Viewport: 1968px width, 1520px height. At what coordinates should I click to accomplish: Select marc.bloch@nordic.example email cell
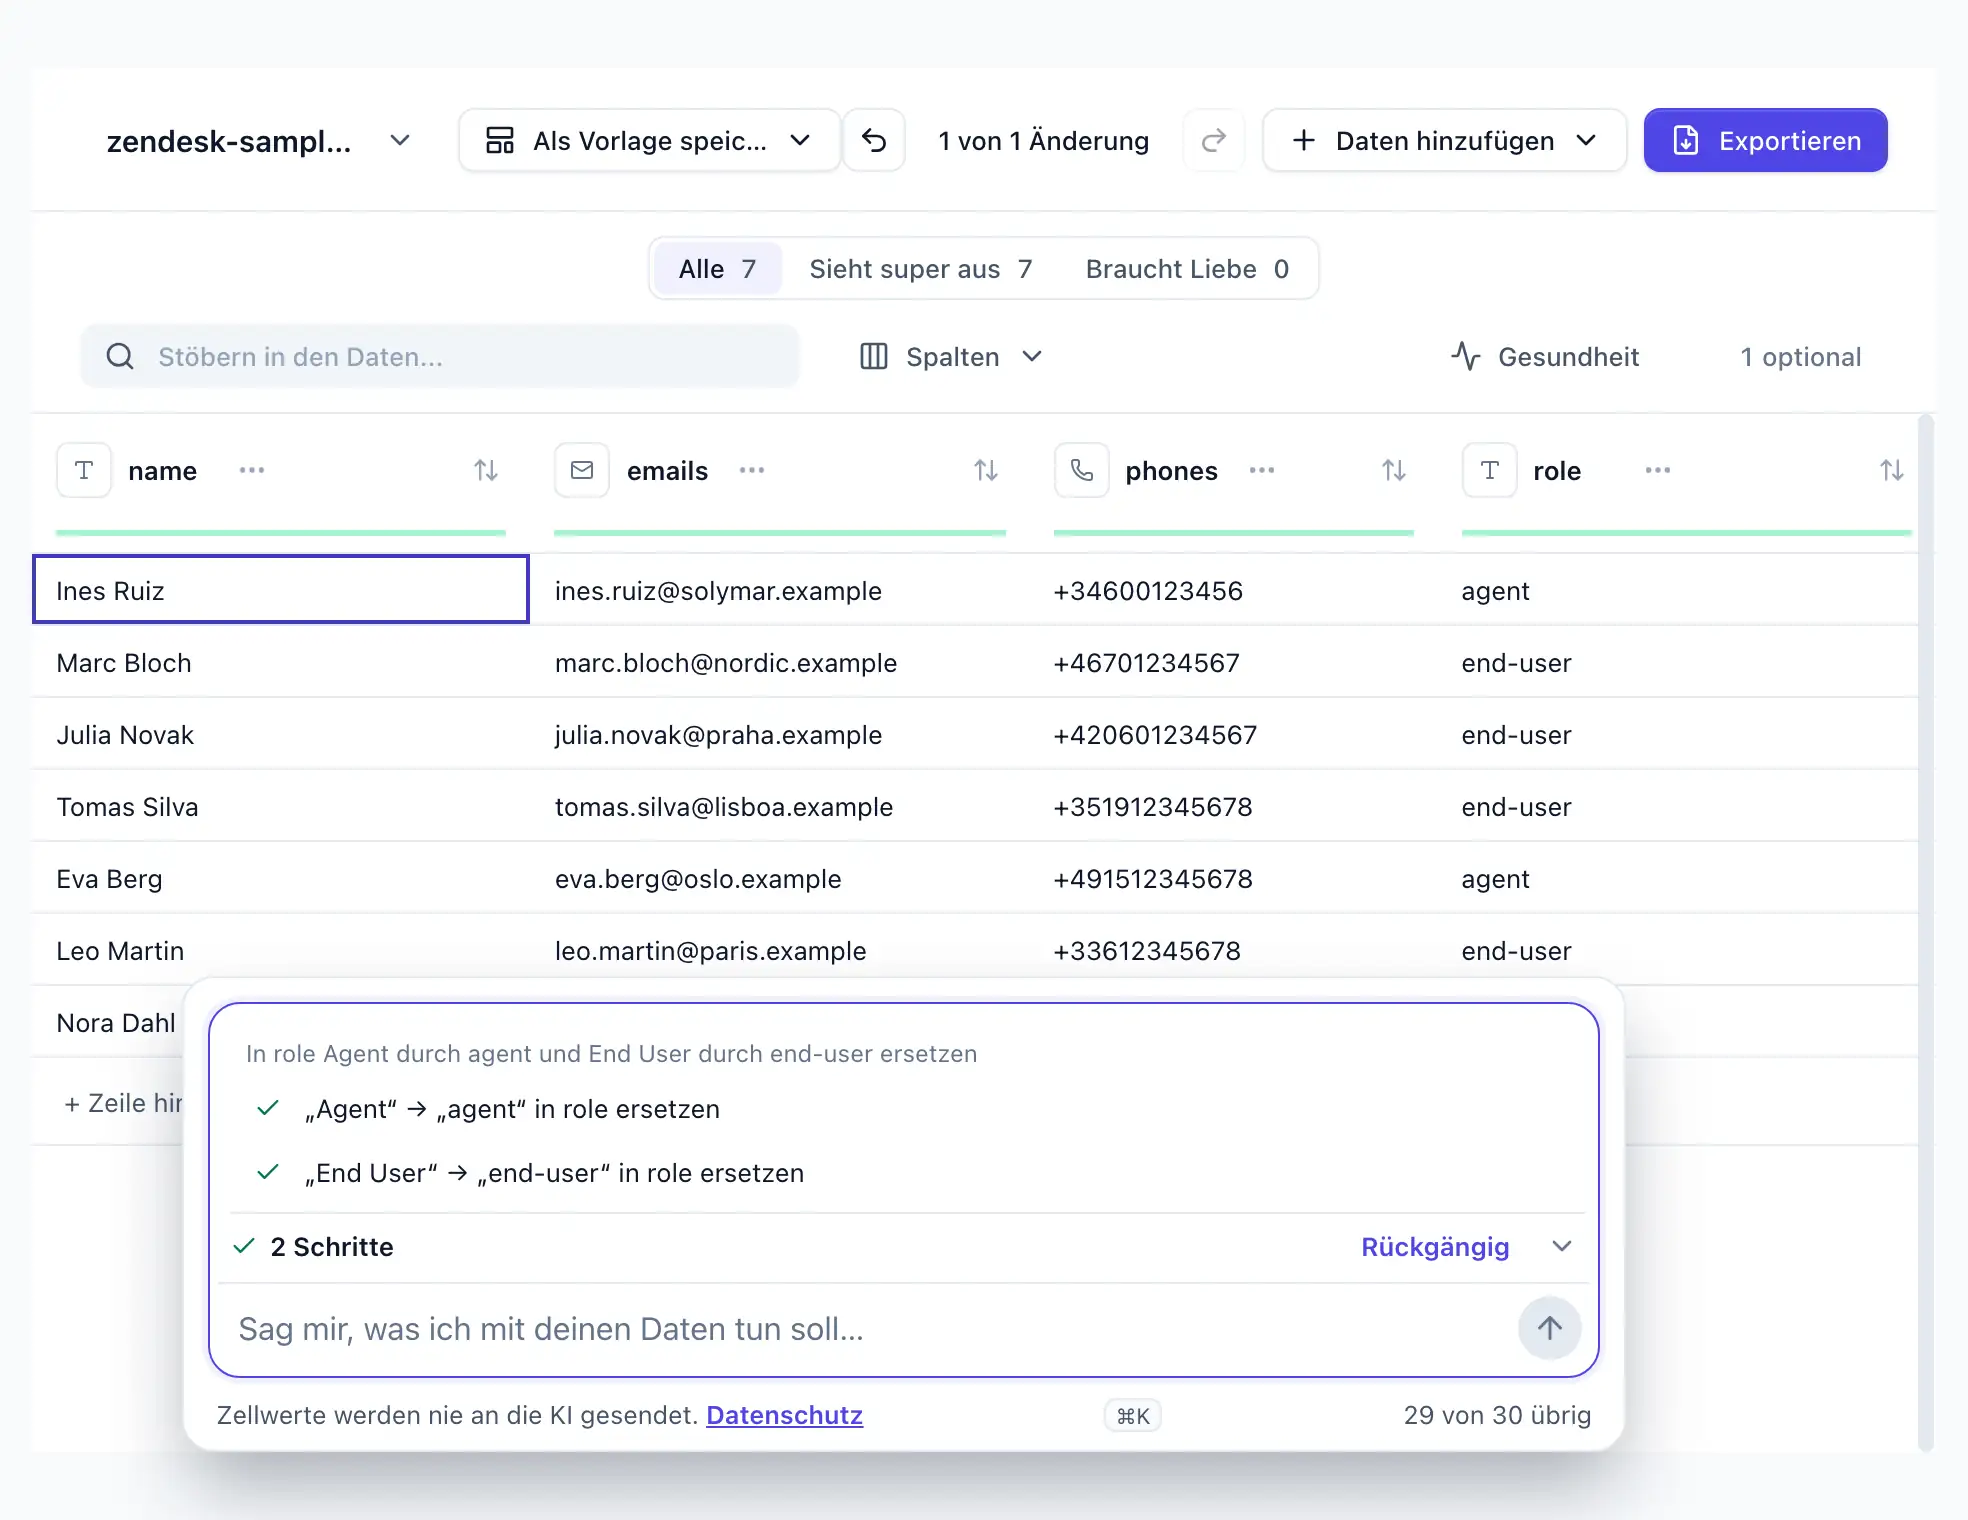(x=780, y=663)
